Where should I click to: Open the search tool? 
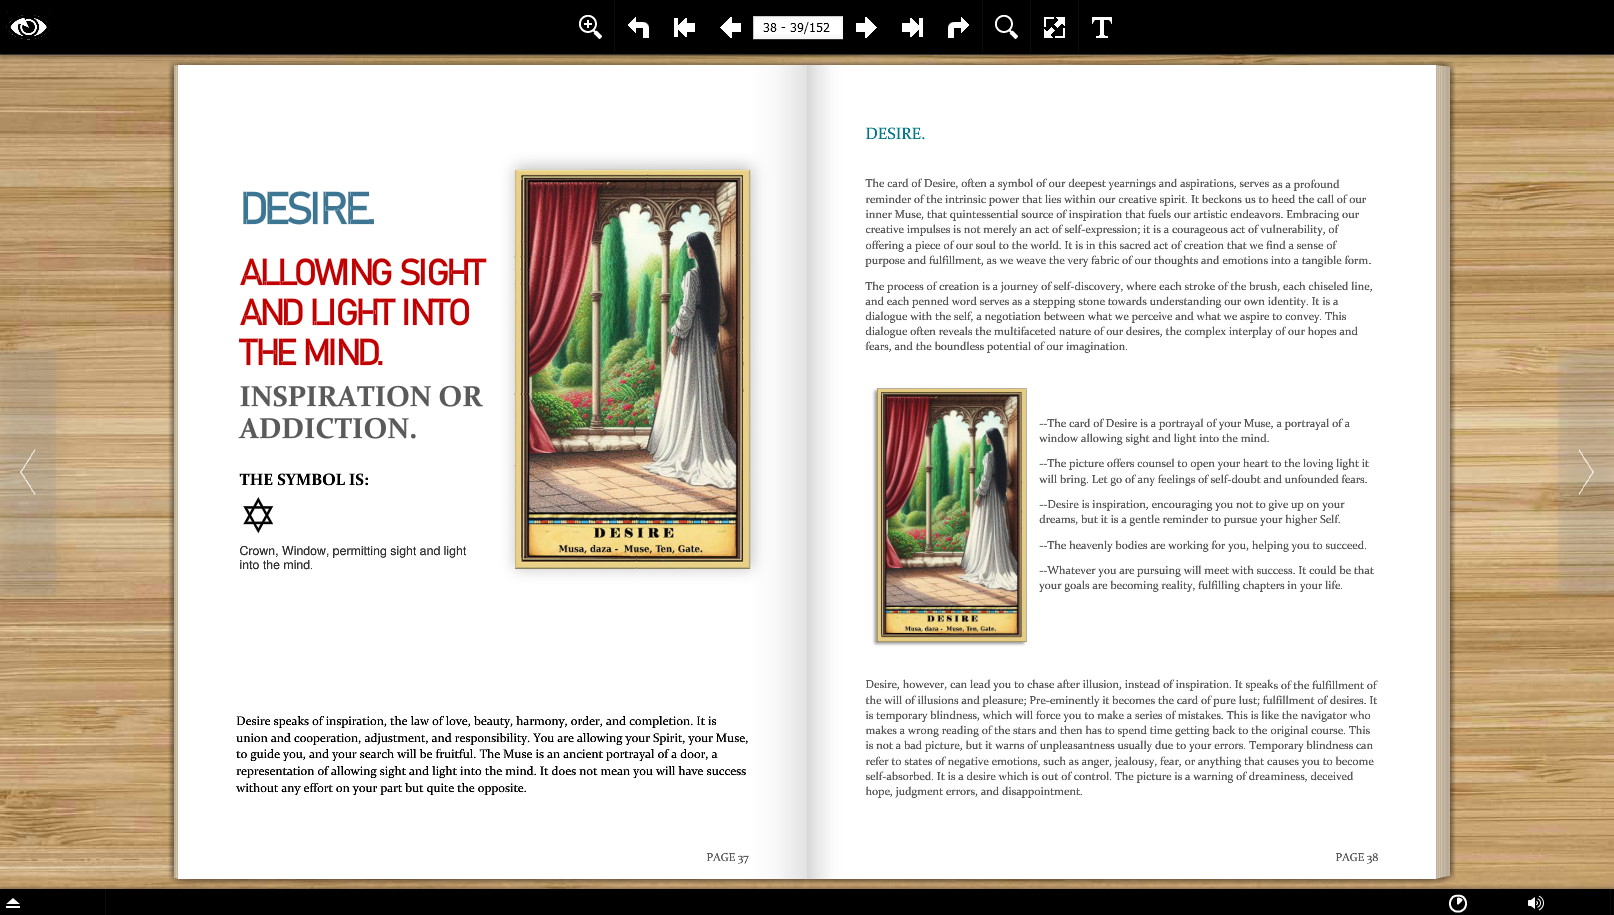(1006, 27)
